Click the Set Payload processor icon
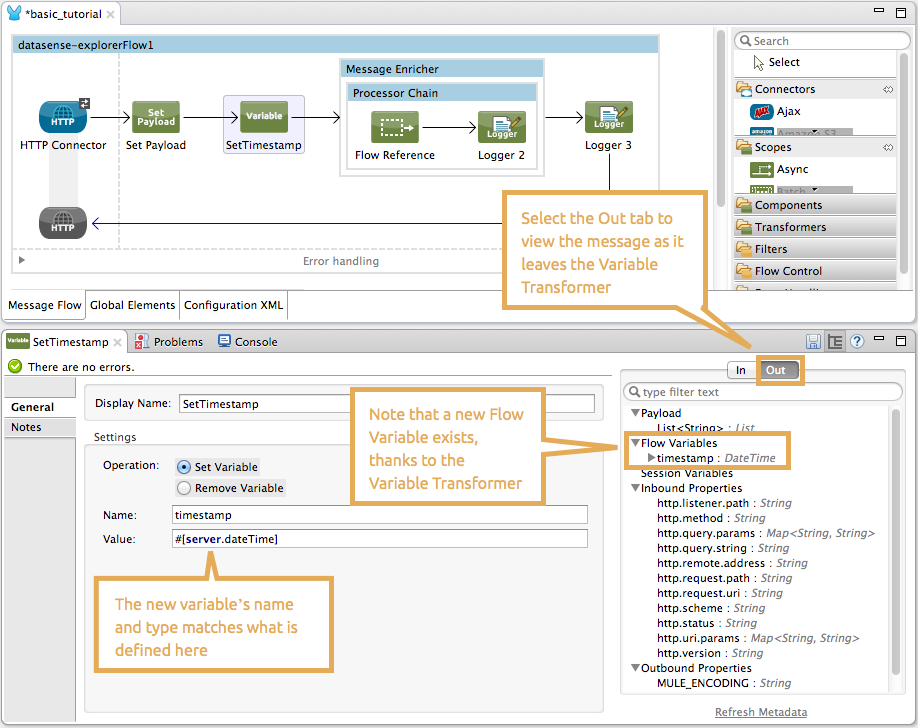Image resolution: width=918 pixels, height=728 pixels. (156, 117)
